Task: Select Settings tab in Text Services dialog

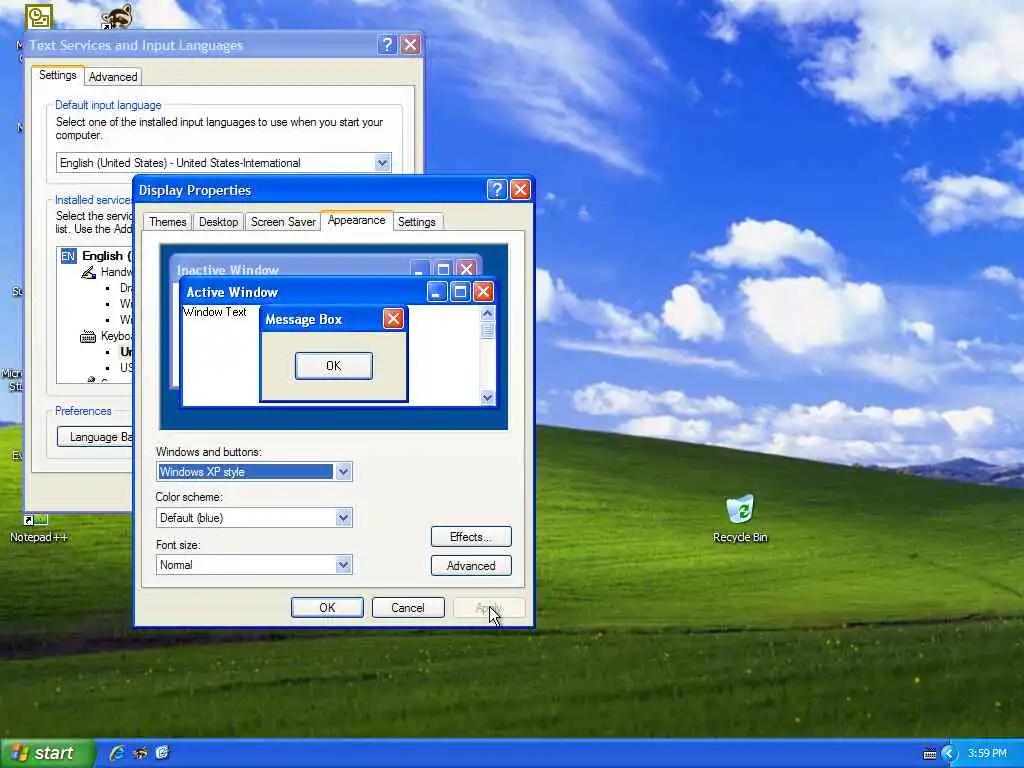Action: point(57,75)
